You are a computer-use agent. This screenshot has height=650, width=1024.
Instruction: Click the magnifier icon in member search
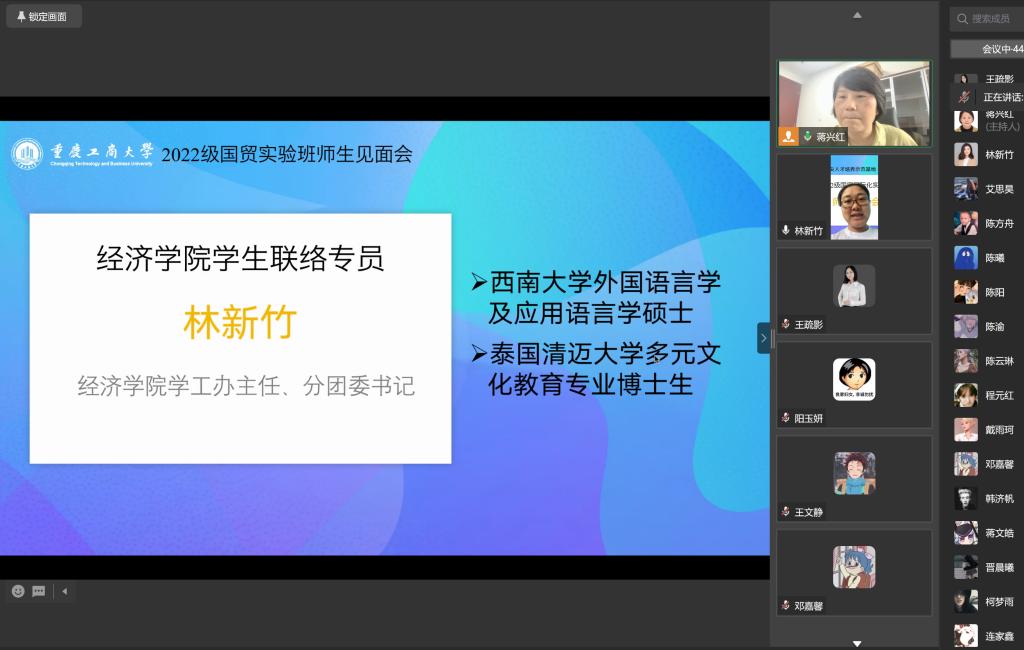pyautogui.click(x=962, y=18)
